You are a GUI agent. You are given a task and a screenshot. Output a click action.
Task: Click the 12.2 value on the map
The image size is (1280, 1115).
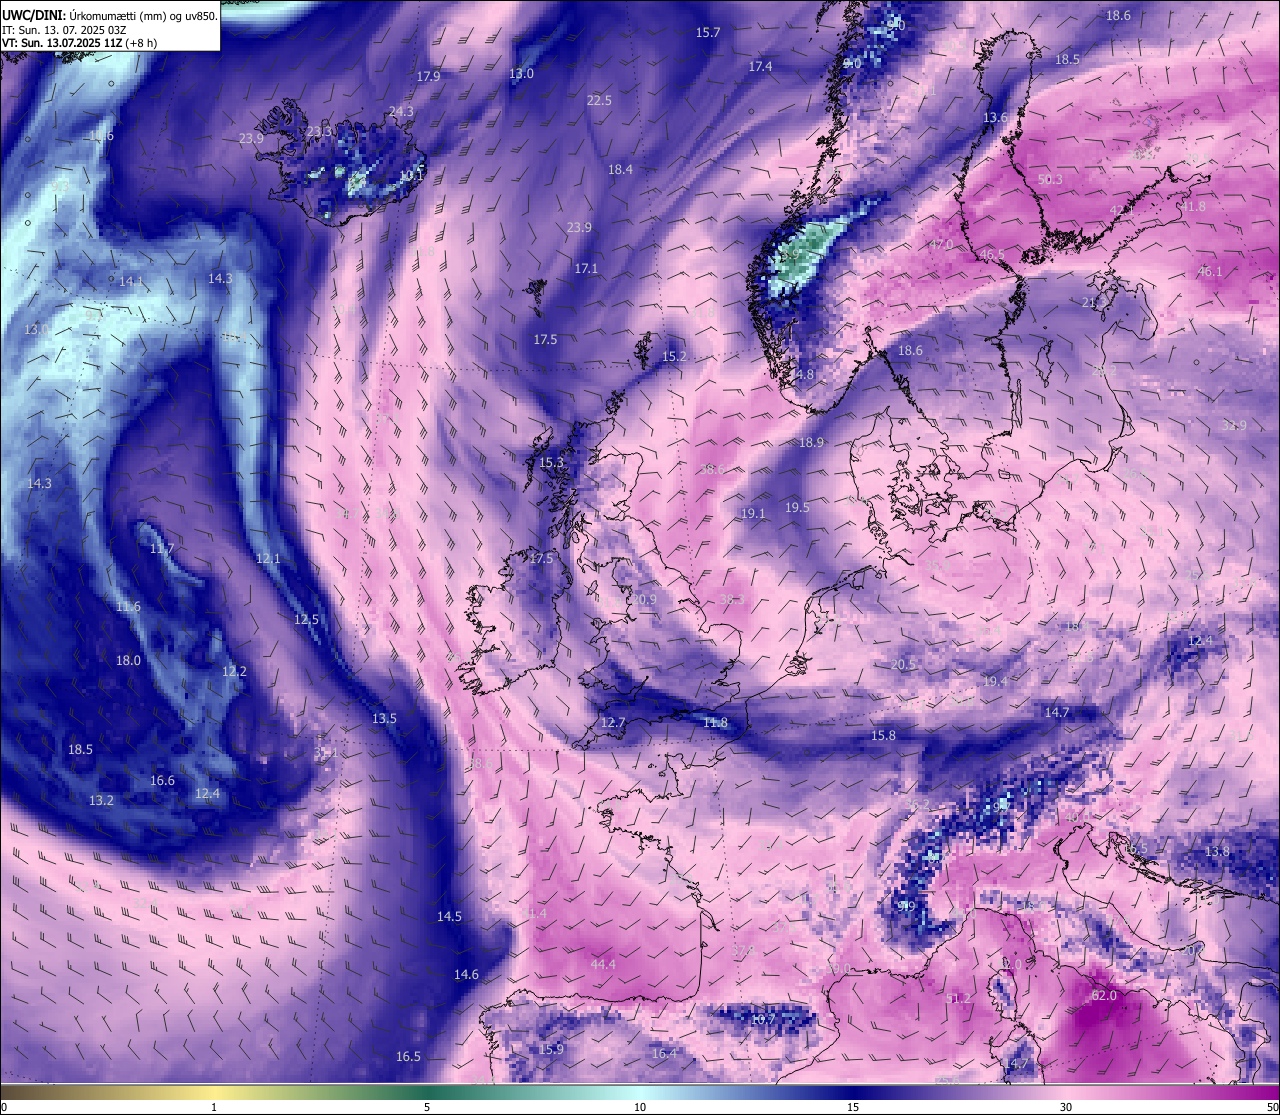pos(234,672)
